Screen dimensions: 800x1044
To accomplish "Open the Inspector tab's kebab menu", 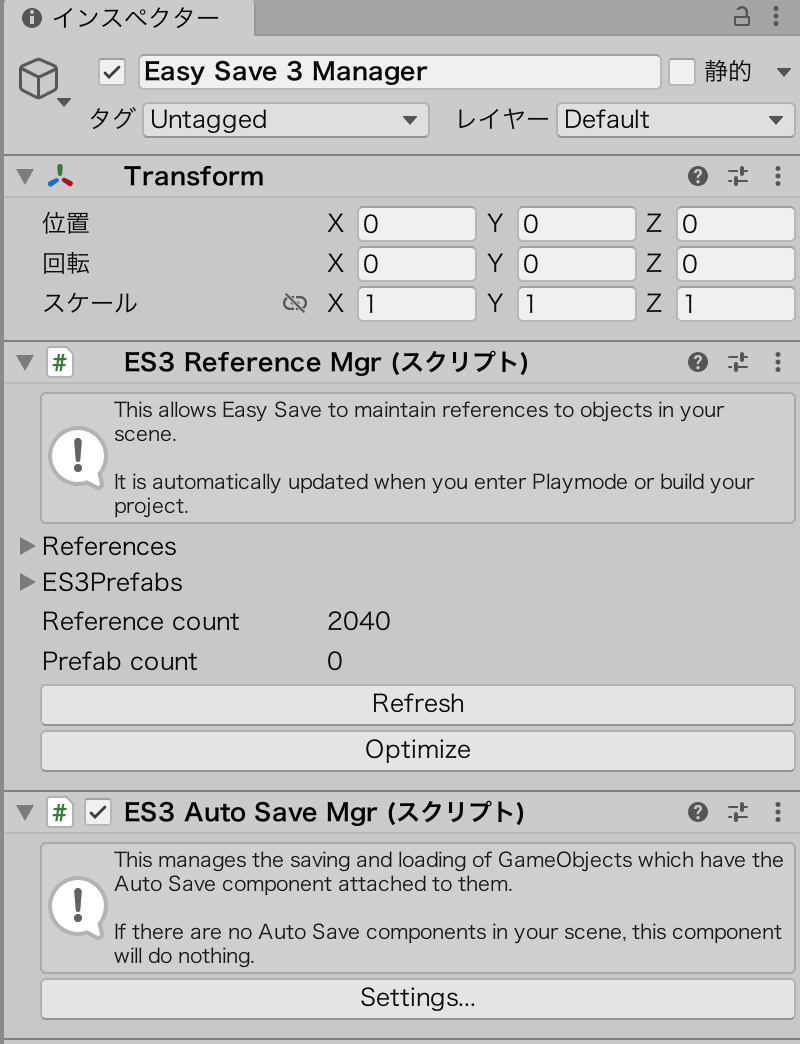I will pyautogui.click(x=778, y=16).
